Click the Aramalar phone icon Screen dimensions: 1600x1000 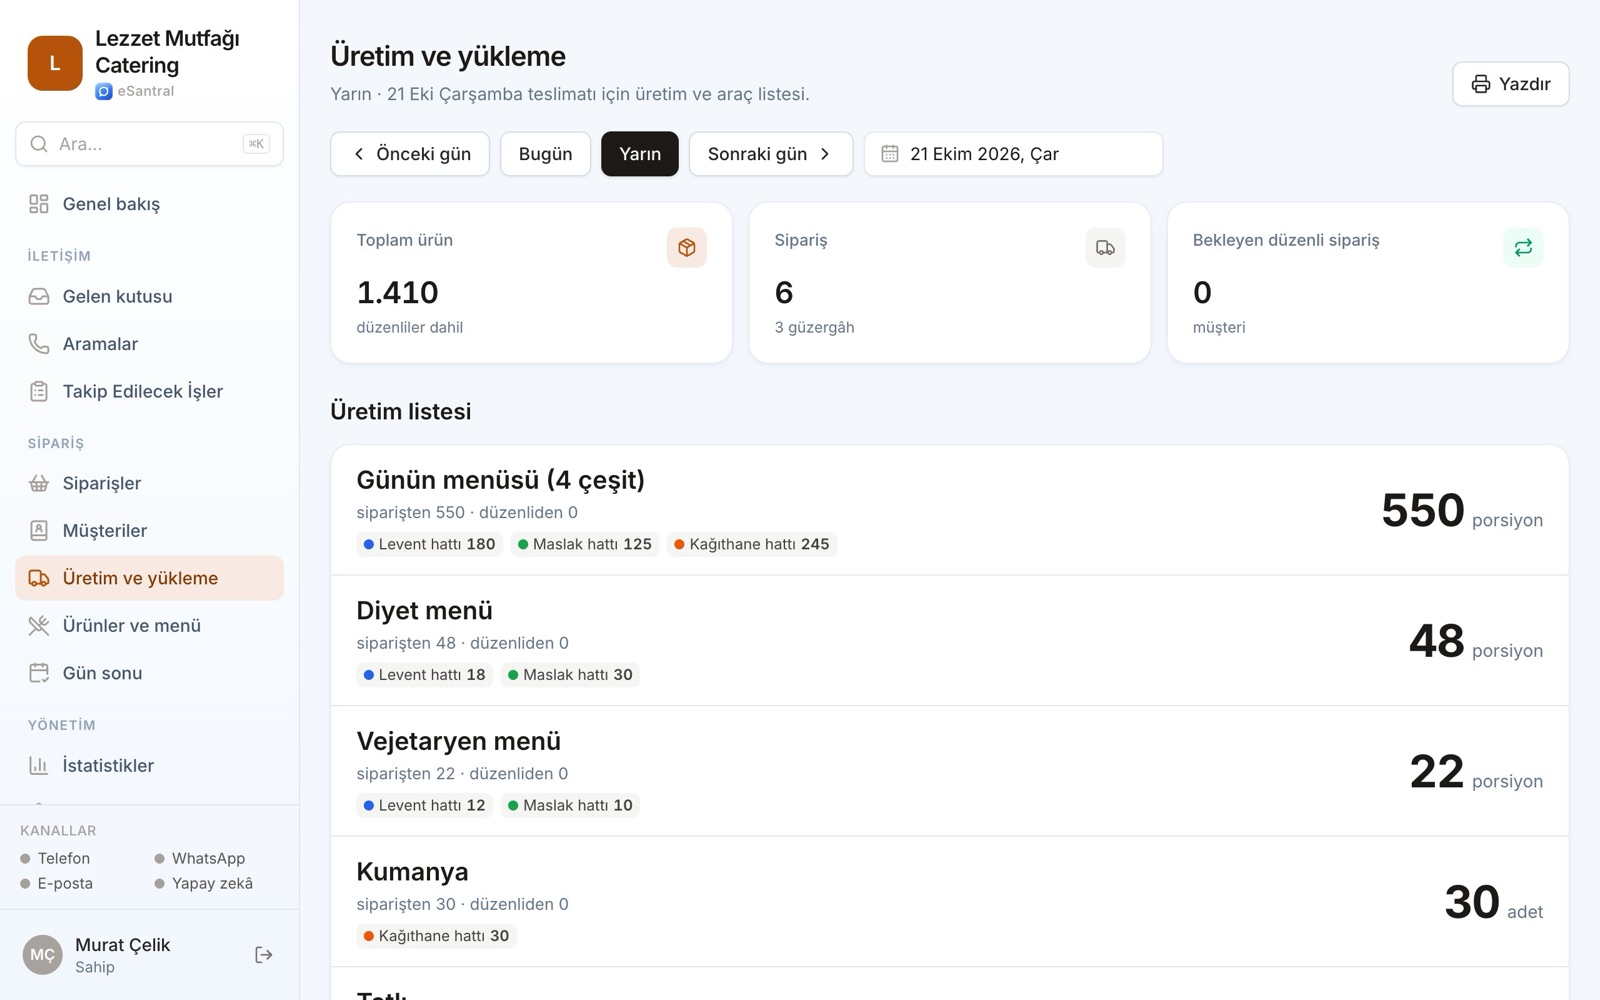pos(39,344)
